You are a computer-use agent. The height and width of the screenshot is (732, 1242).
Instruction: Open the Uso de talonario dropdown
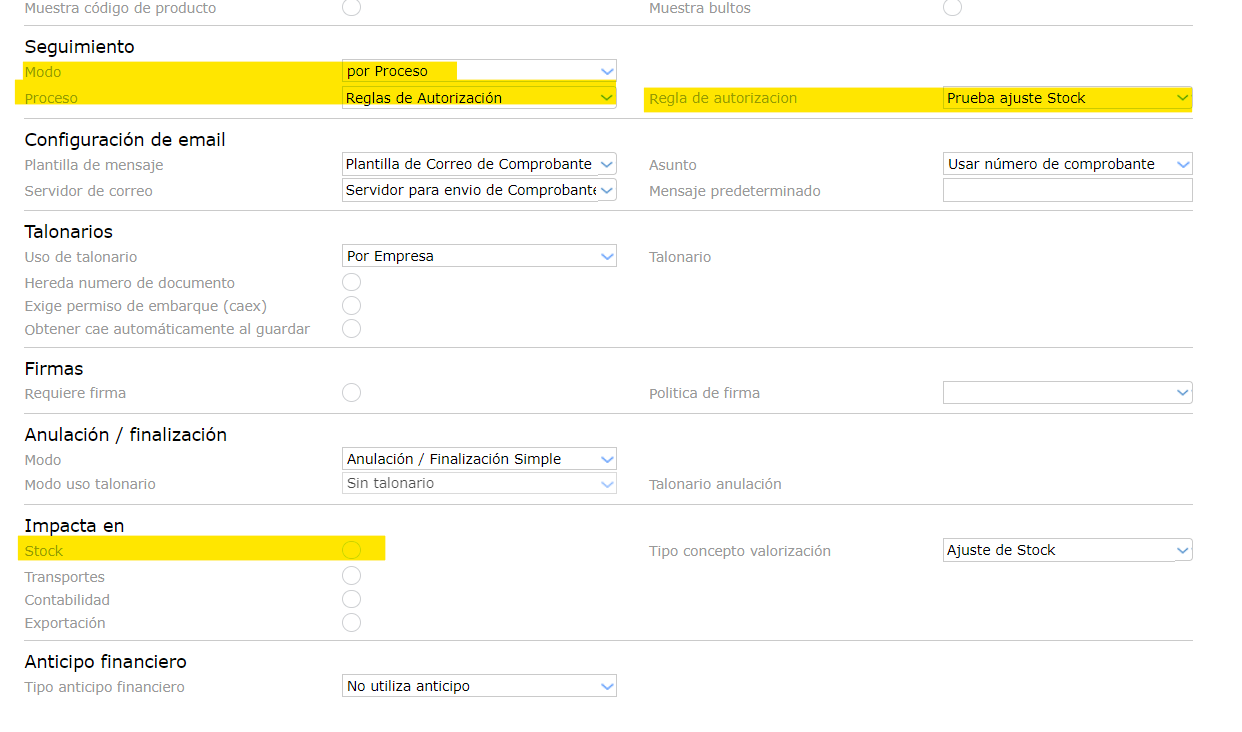(x=479, y=256)
